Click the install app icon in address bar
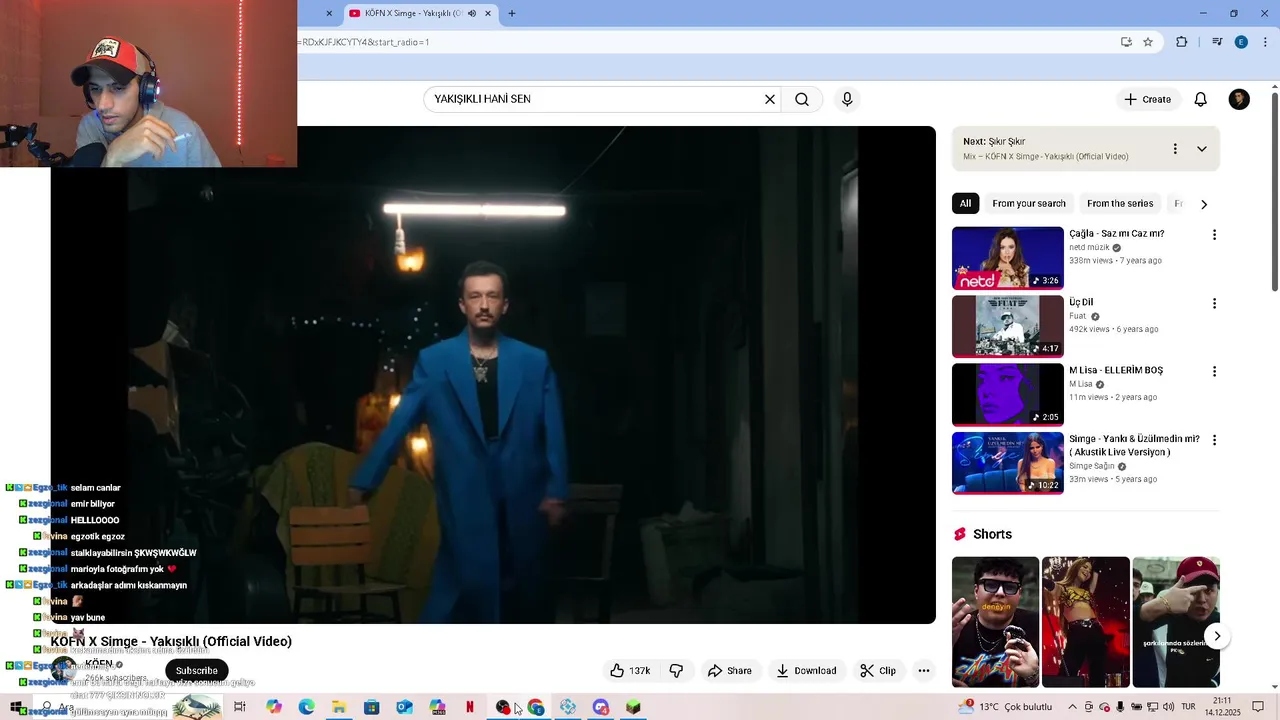 [x=1126, y=42]
